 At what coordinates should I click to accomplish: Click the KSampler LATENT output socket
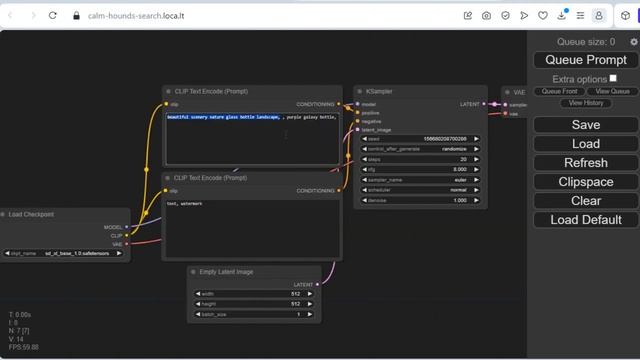tap(484, 104)
